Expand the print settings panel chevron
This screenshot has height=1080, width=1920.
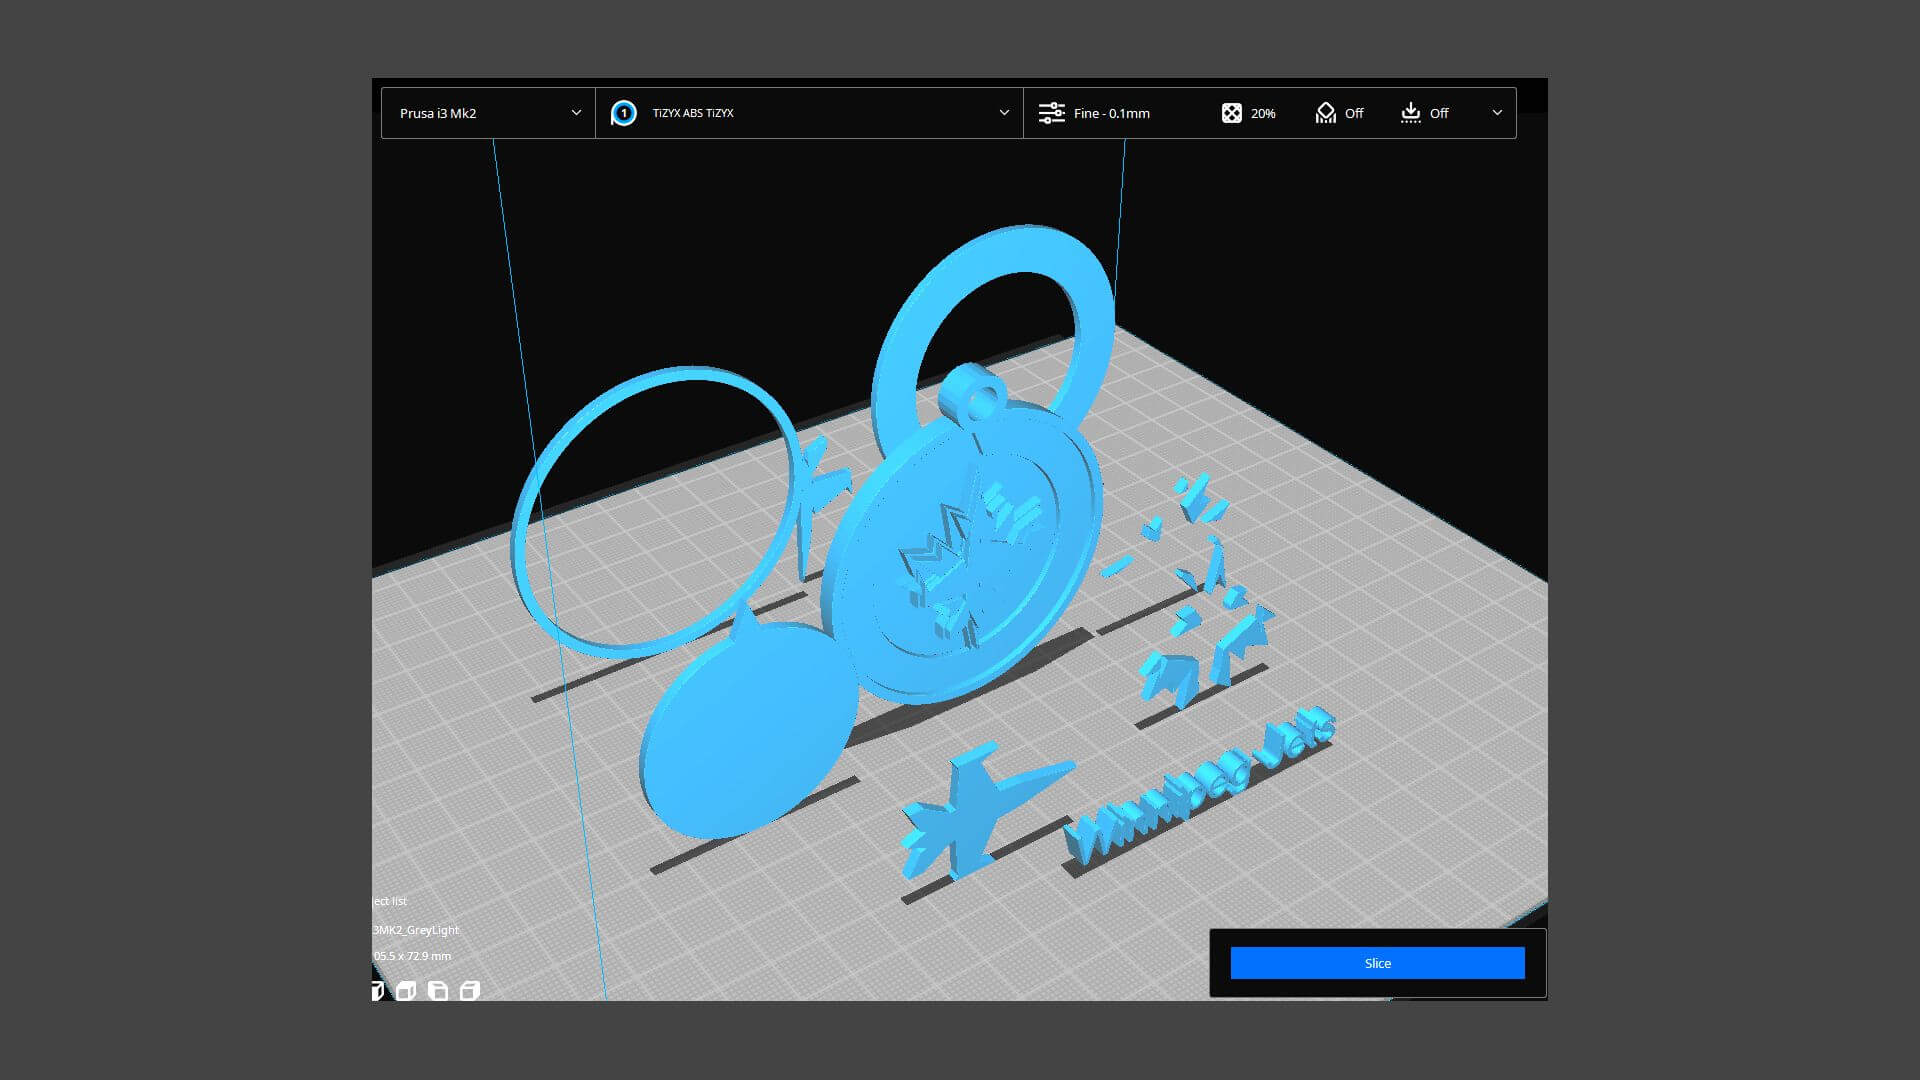pyautogui.click(x=1497, y=113)
